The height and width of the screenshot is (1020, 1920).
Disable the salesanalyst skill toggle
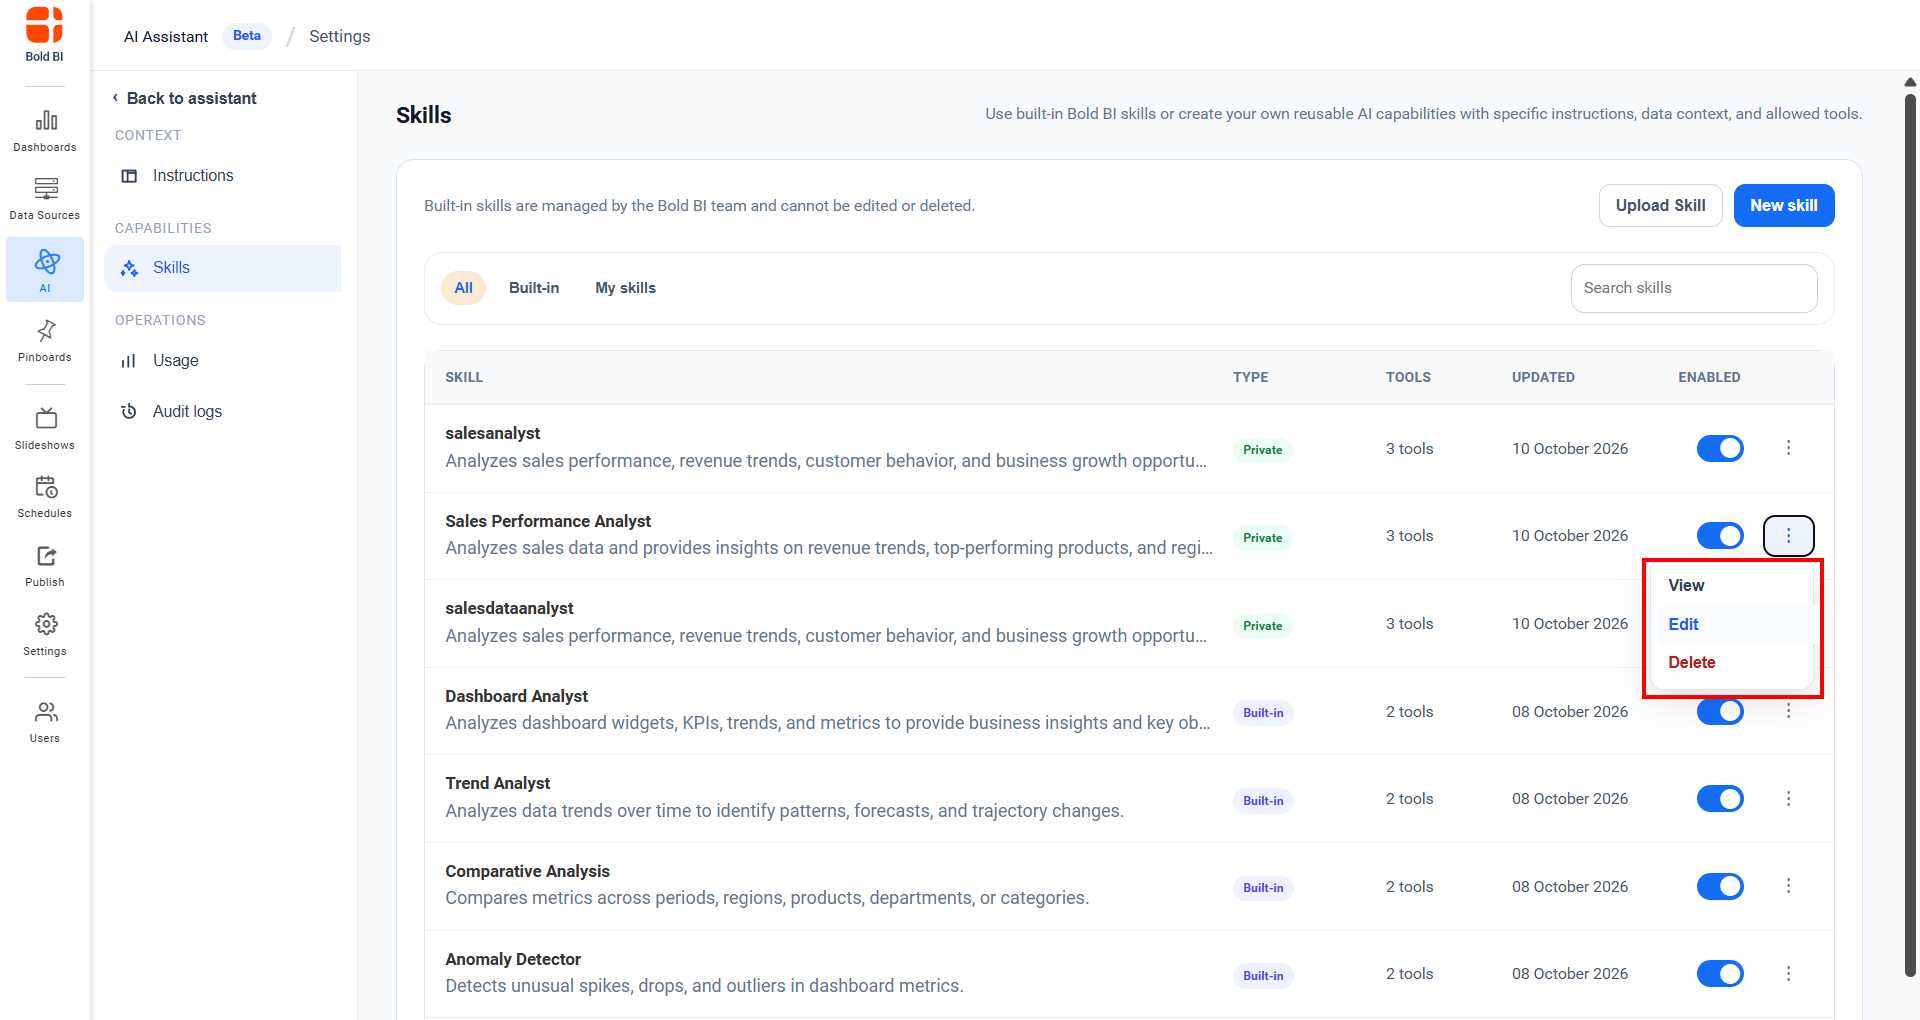pyautogui.click(x=1720, y=448)
